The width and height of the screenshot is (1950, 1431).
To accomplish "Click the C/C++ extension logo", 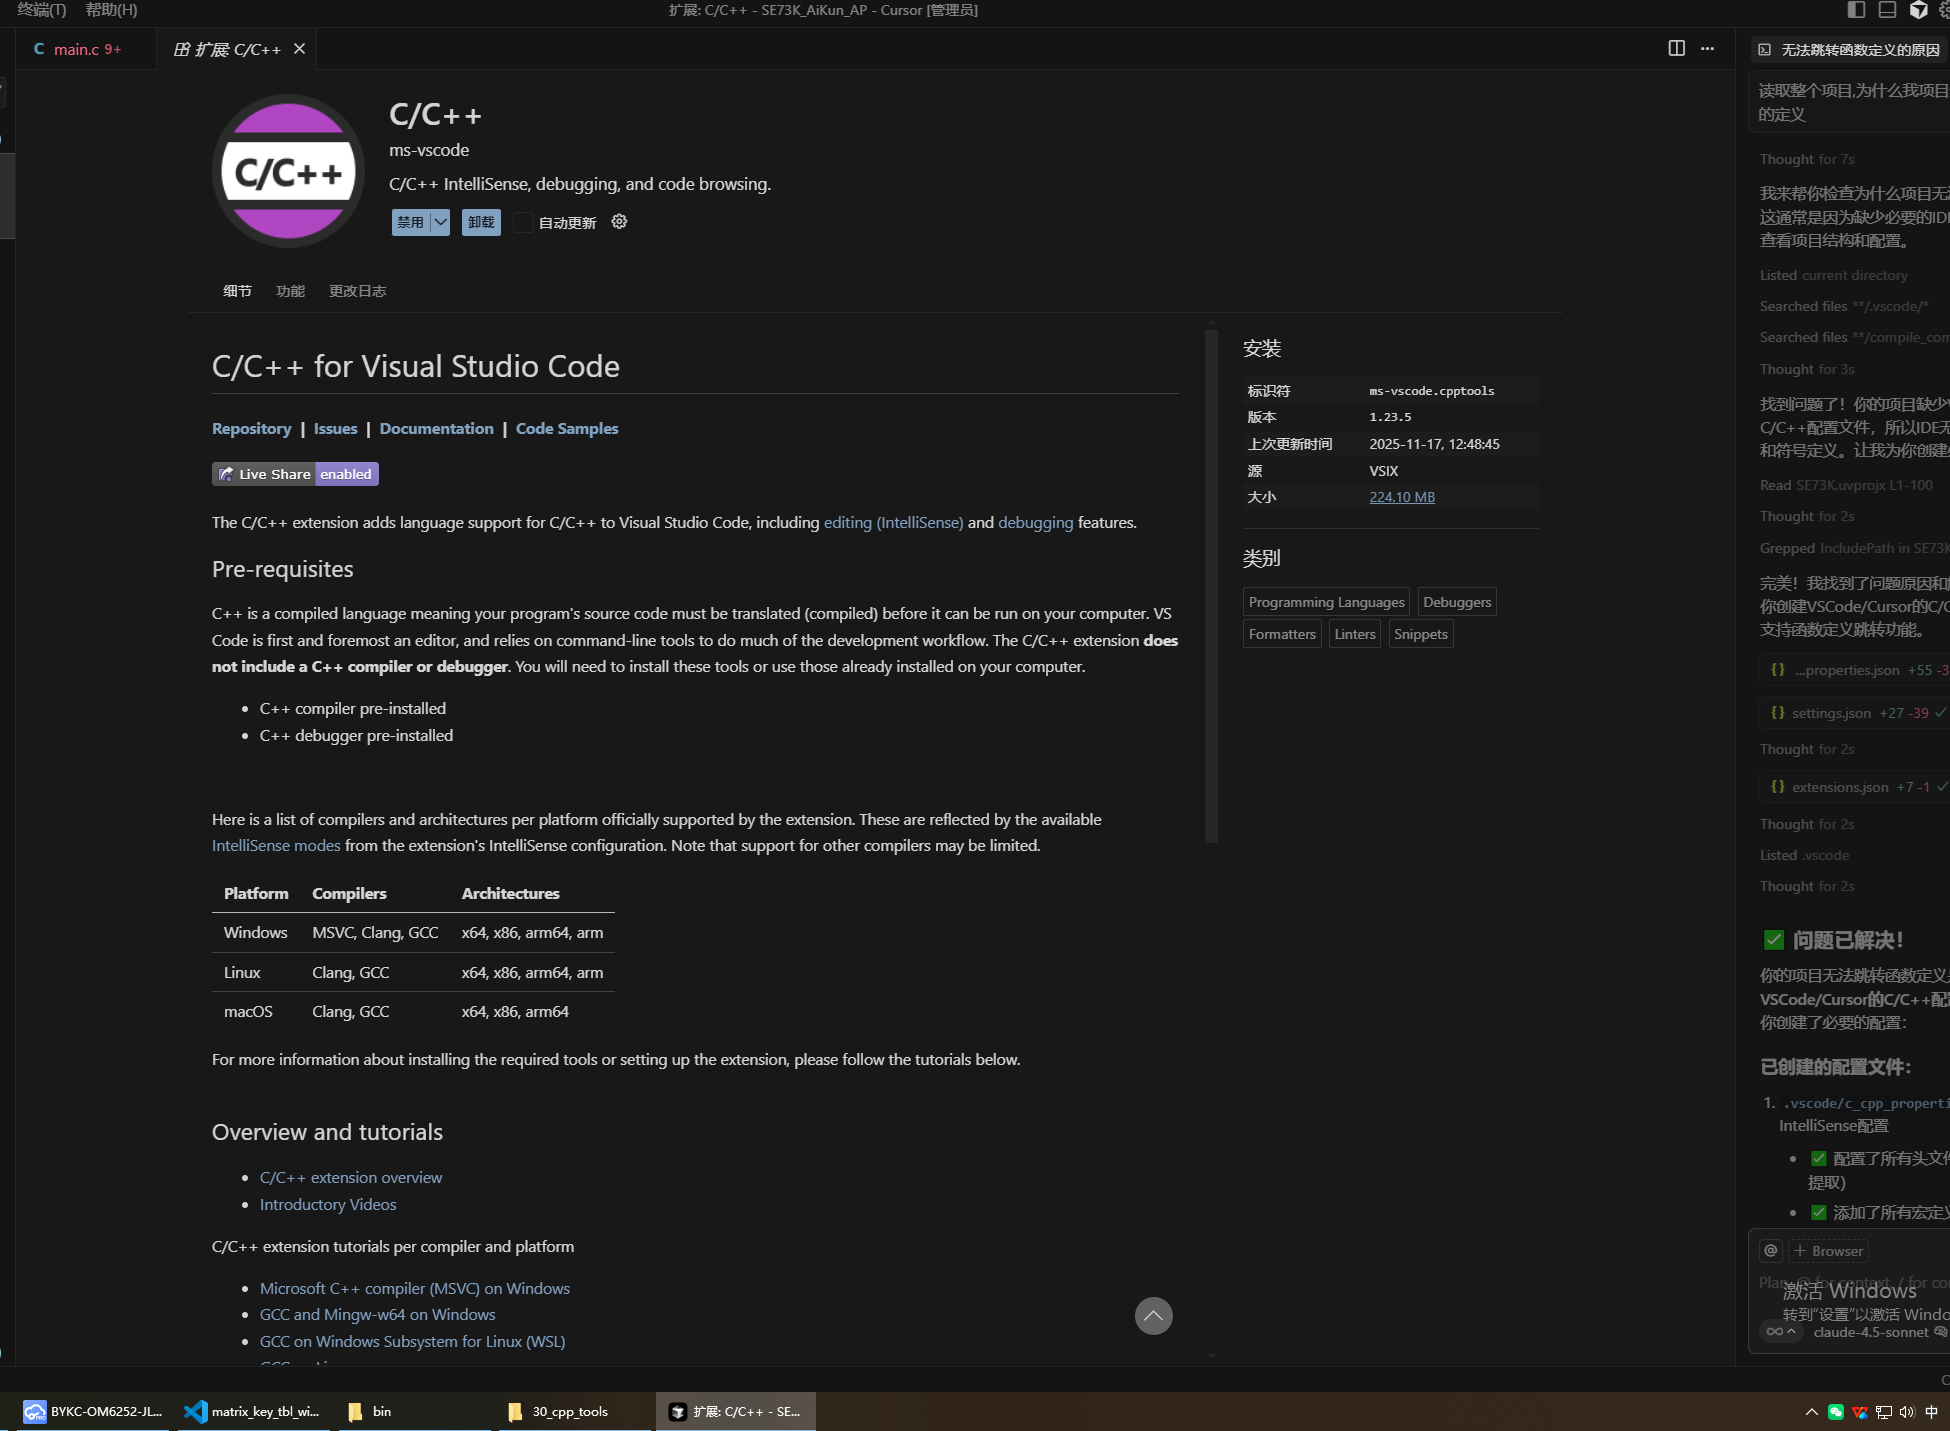I will 288,171.
